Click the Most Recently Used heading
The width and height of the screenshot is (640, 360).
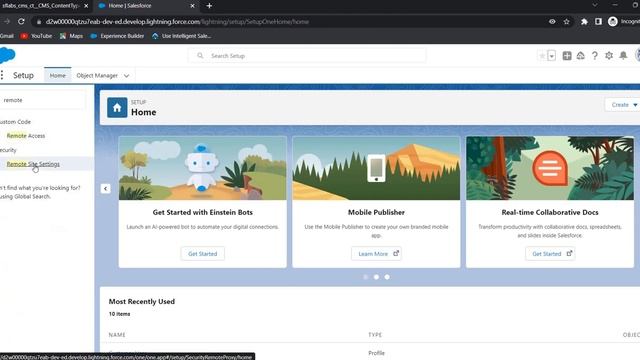[x=142, y=302]
